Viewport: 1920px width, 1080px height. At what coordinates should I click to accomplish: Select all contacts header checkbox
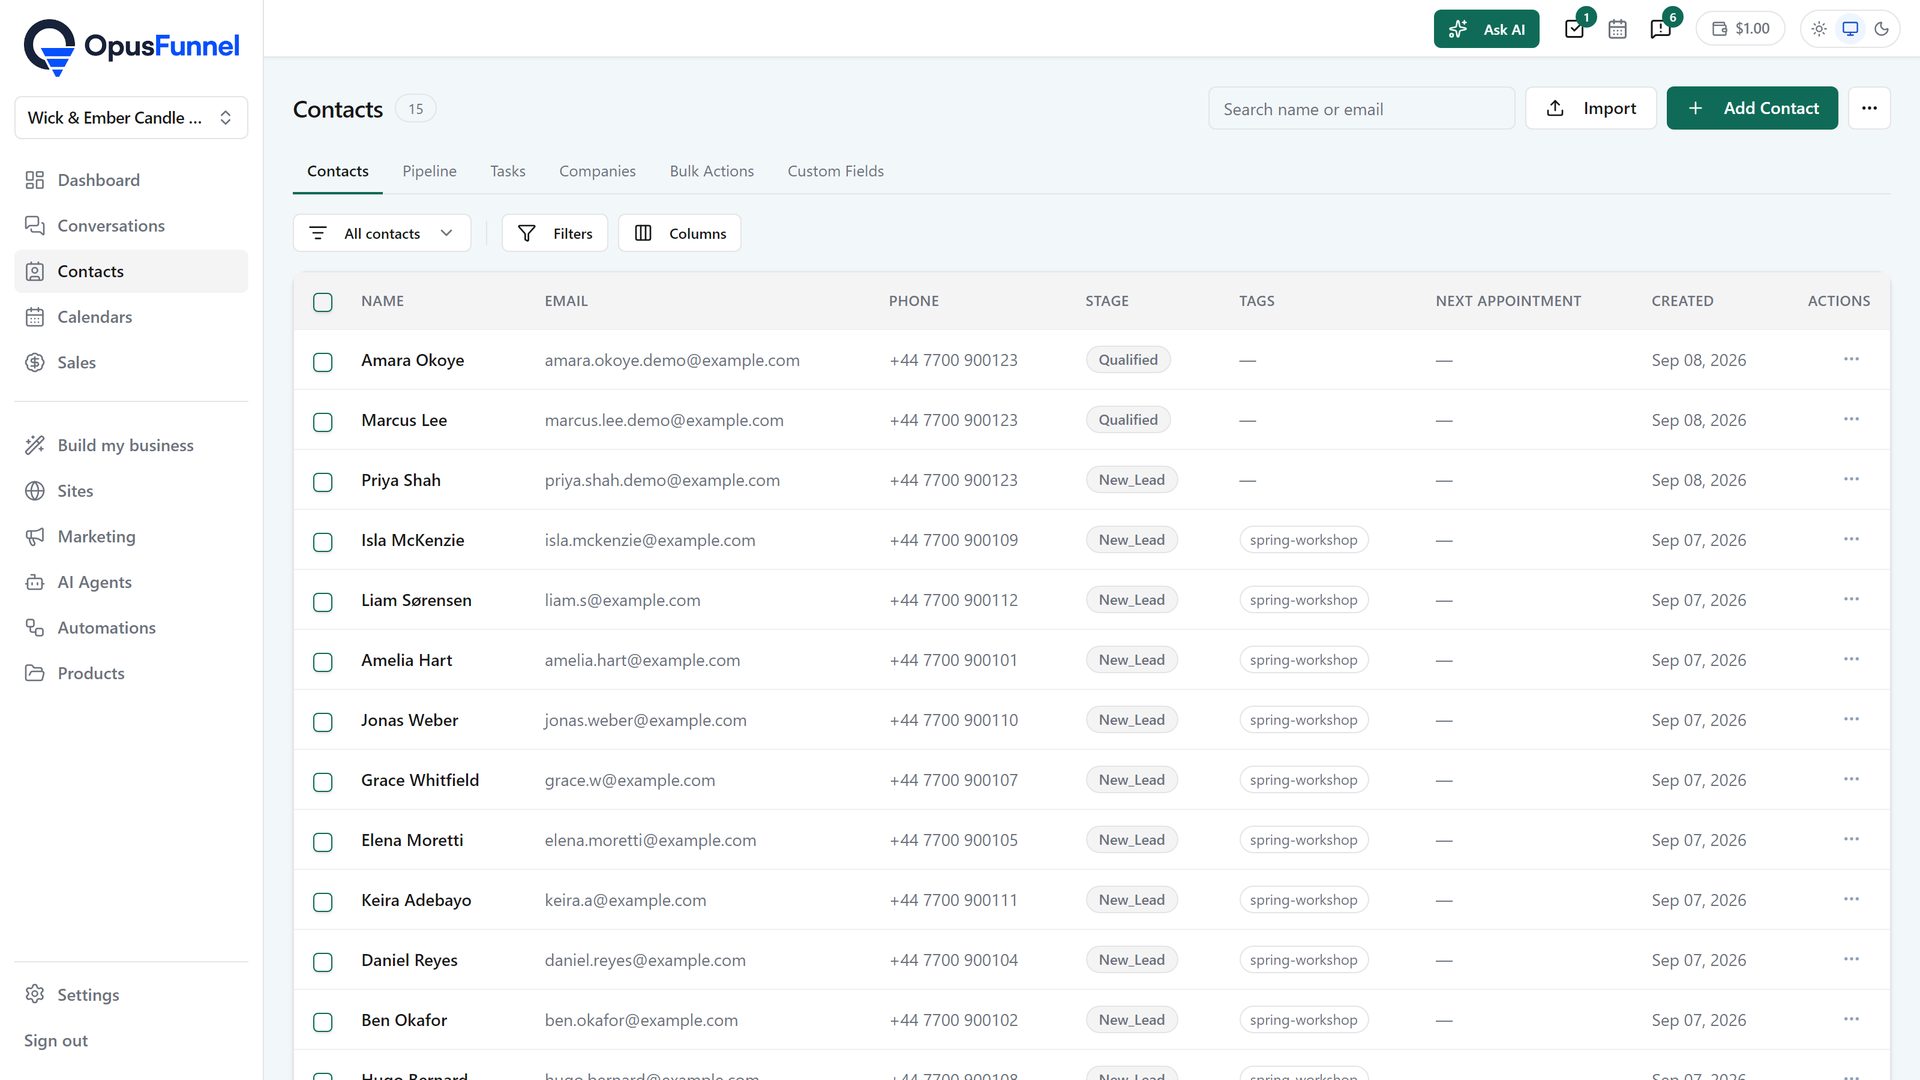tap(322, 302)
